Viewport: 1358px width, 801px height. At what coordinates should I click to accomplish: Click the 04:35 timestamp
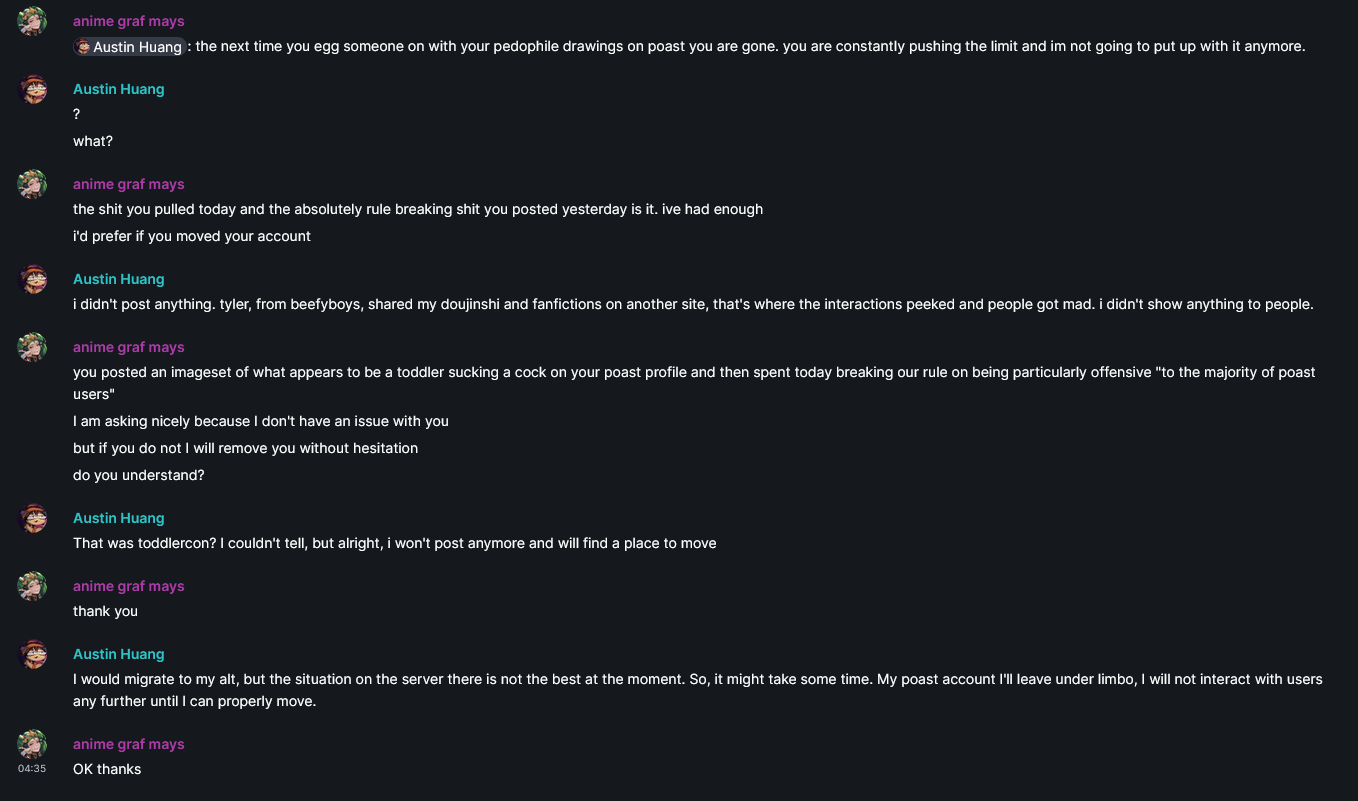(32, 769)
